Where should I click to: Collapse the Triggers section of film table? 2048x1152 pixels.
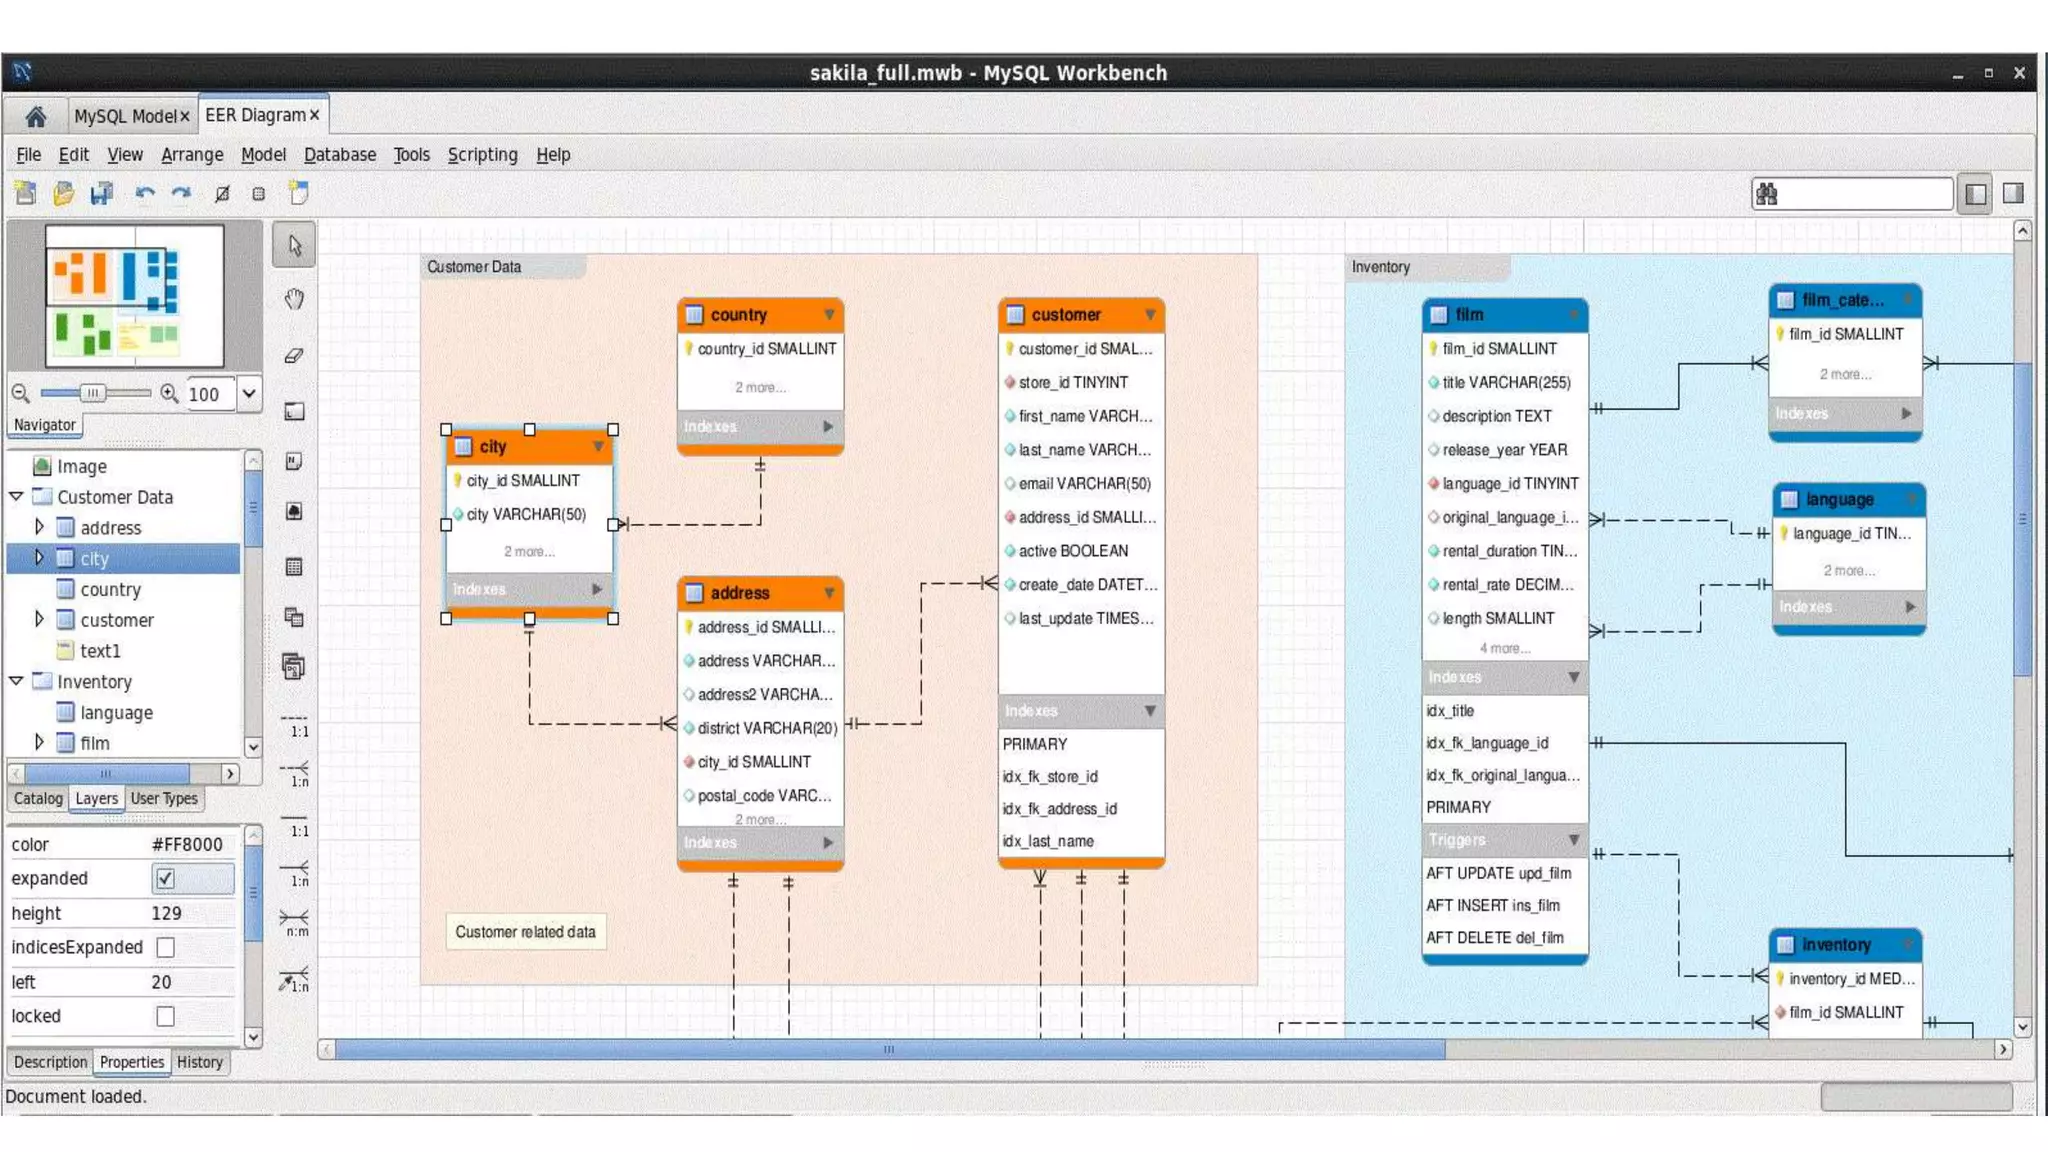click(x=1573, y=840)
